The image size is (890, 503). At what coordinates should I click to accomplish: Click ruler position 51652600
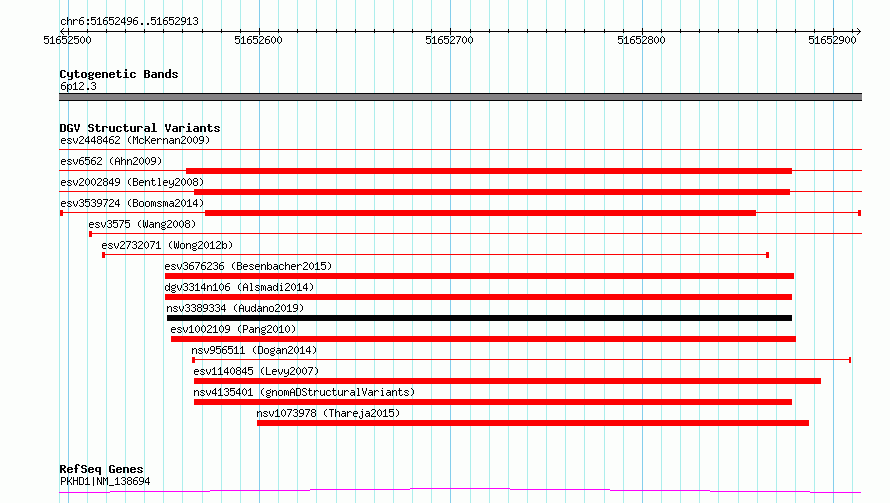(x=258, y=40)
